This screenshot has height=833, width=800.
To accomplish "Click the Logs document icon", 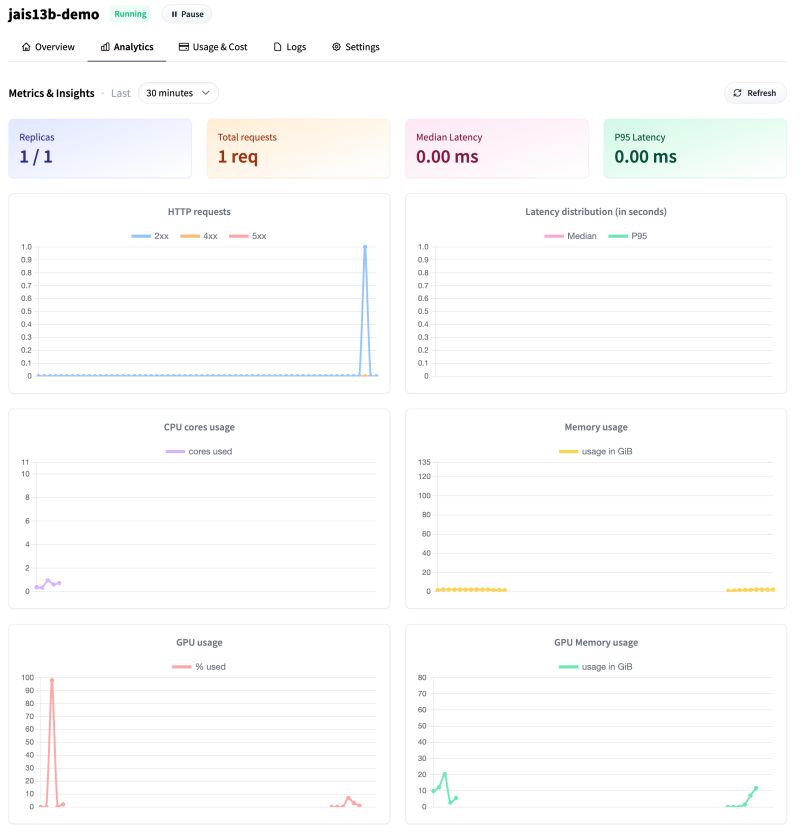I will 277,47.
